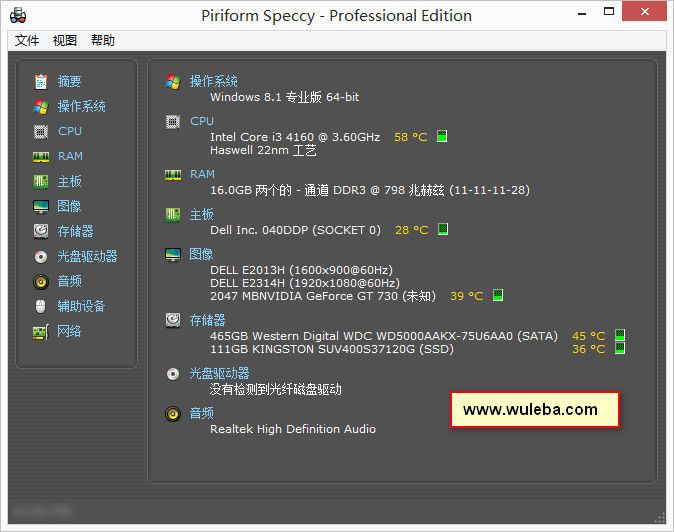Click RAM stick icon in summary panel
Viewport: 674px width, 532px height.
click(173, 175)
